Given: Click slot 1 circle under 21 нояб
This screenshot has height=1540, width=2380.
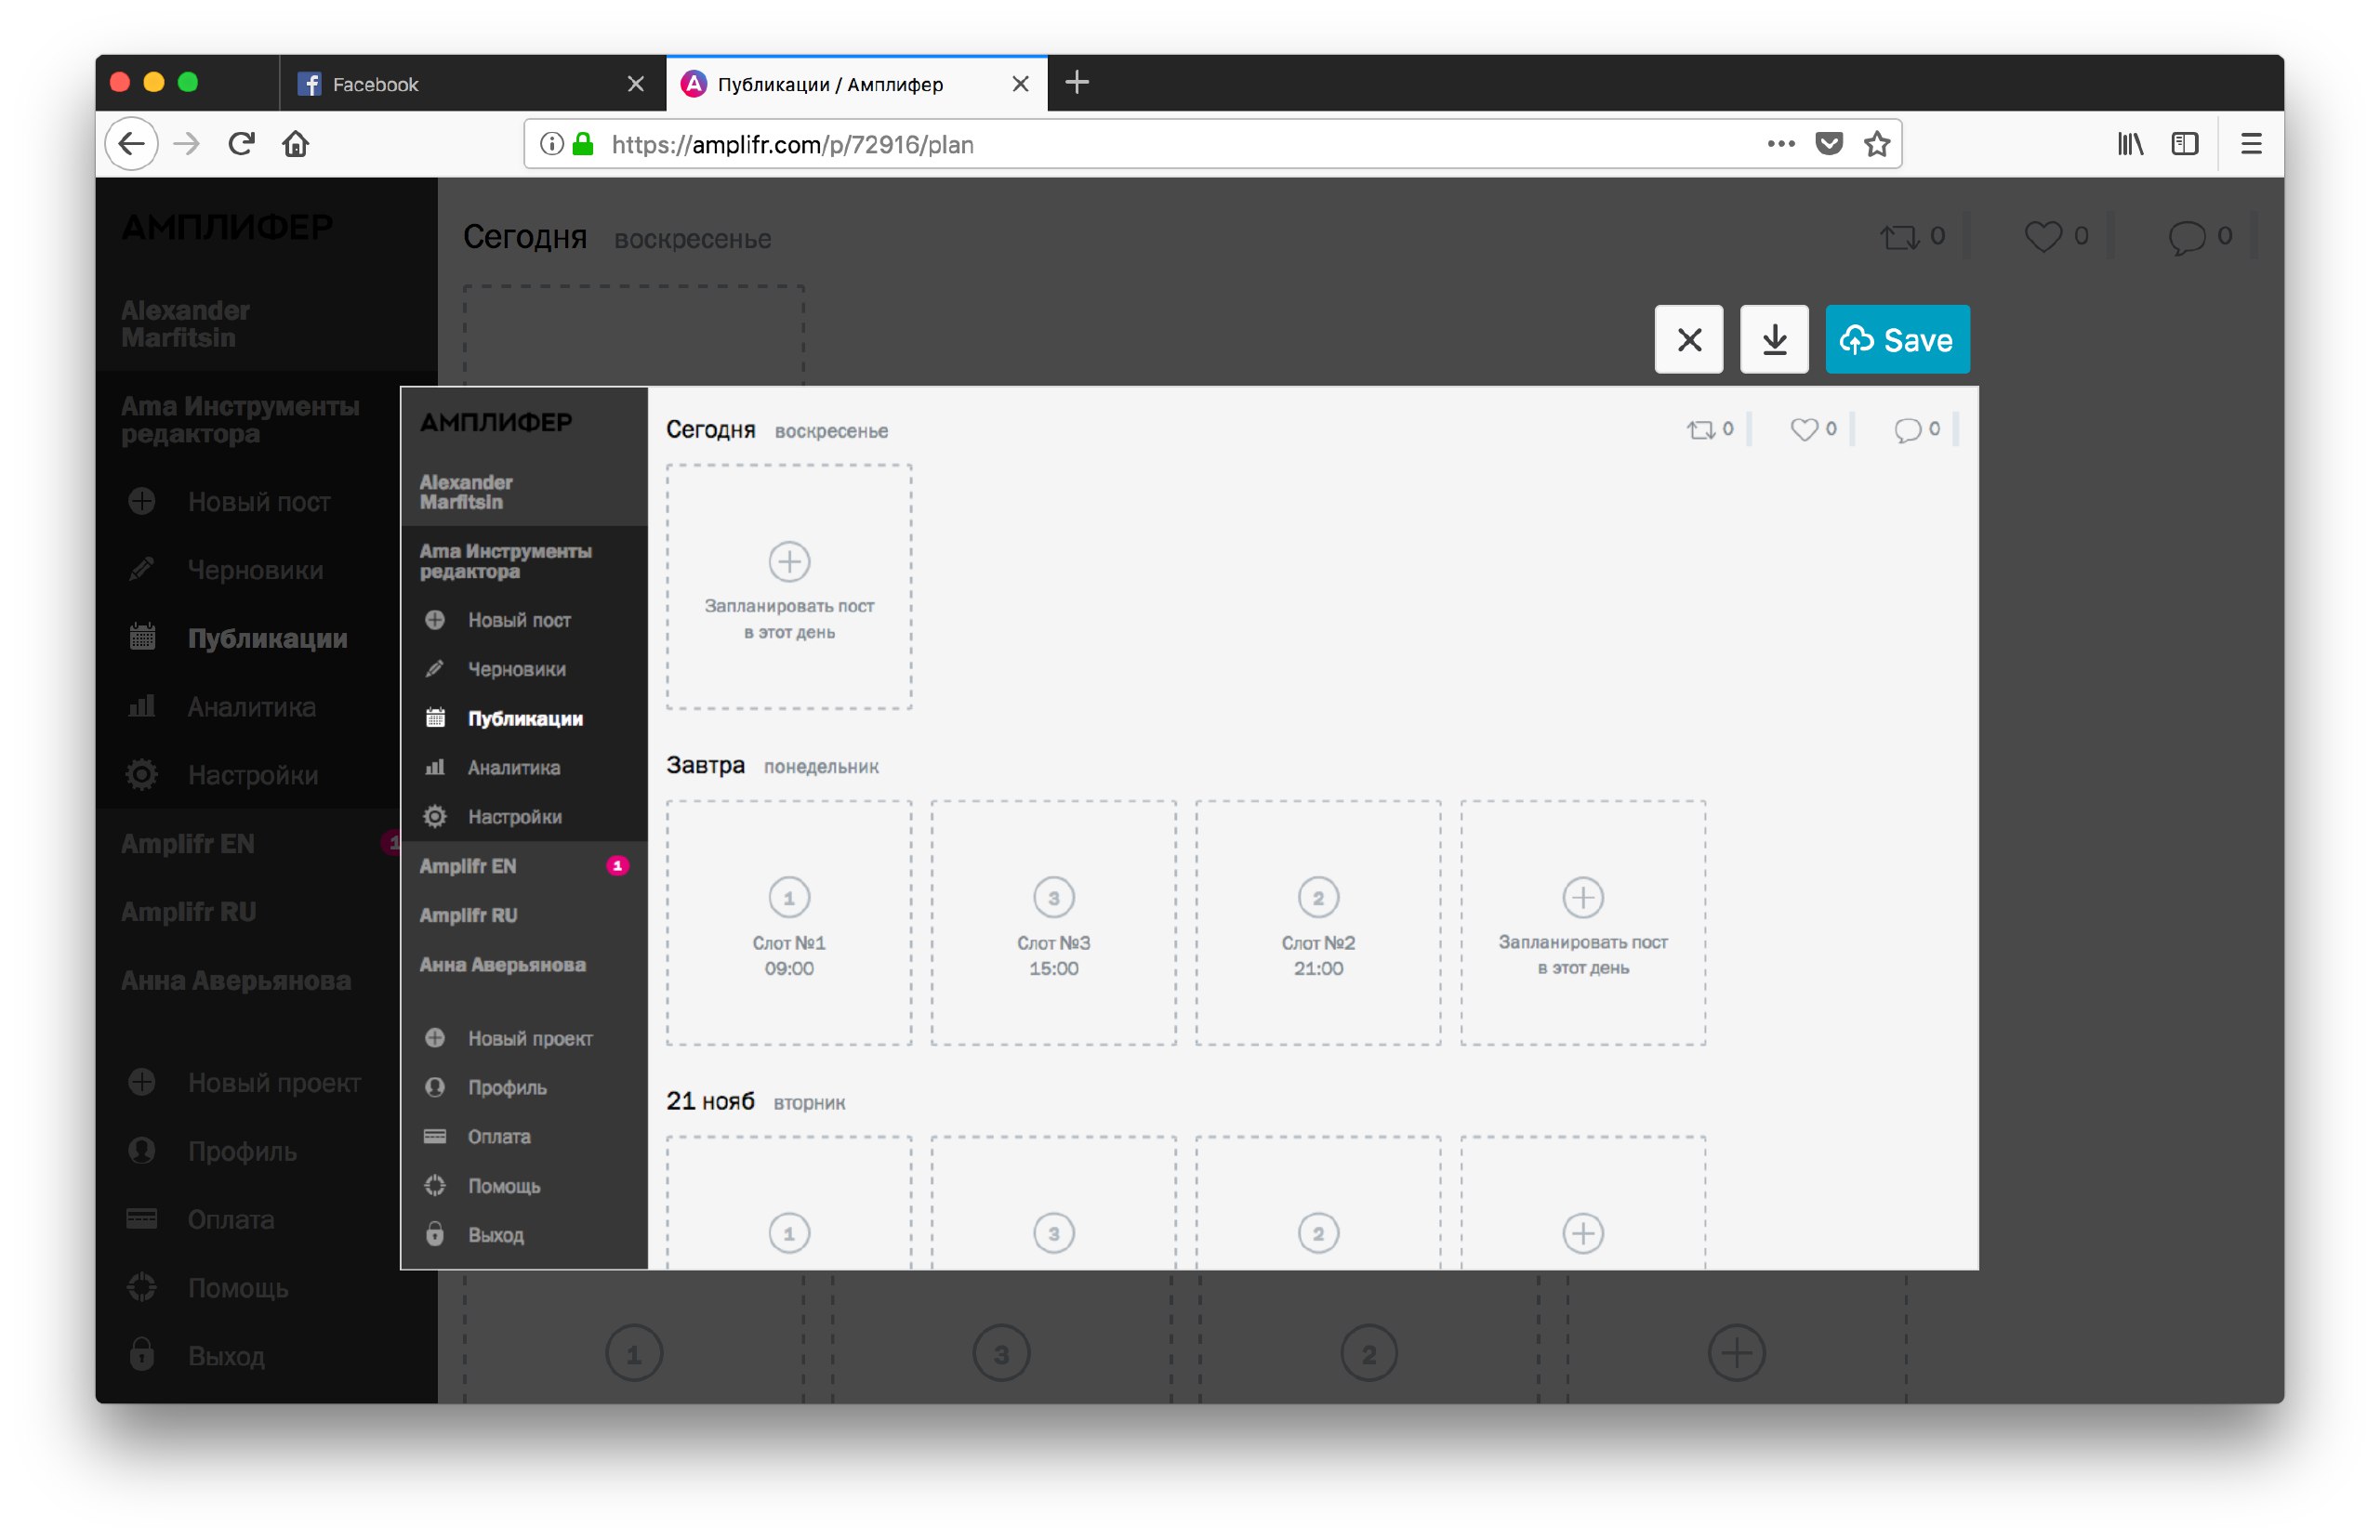Looking at the screenshot, I should pyautogui.click(x=789, y=1233).
